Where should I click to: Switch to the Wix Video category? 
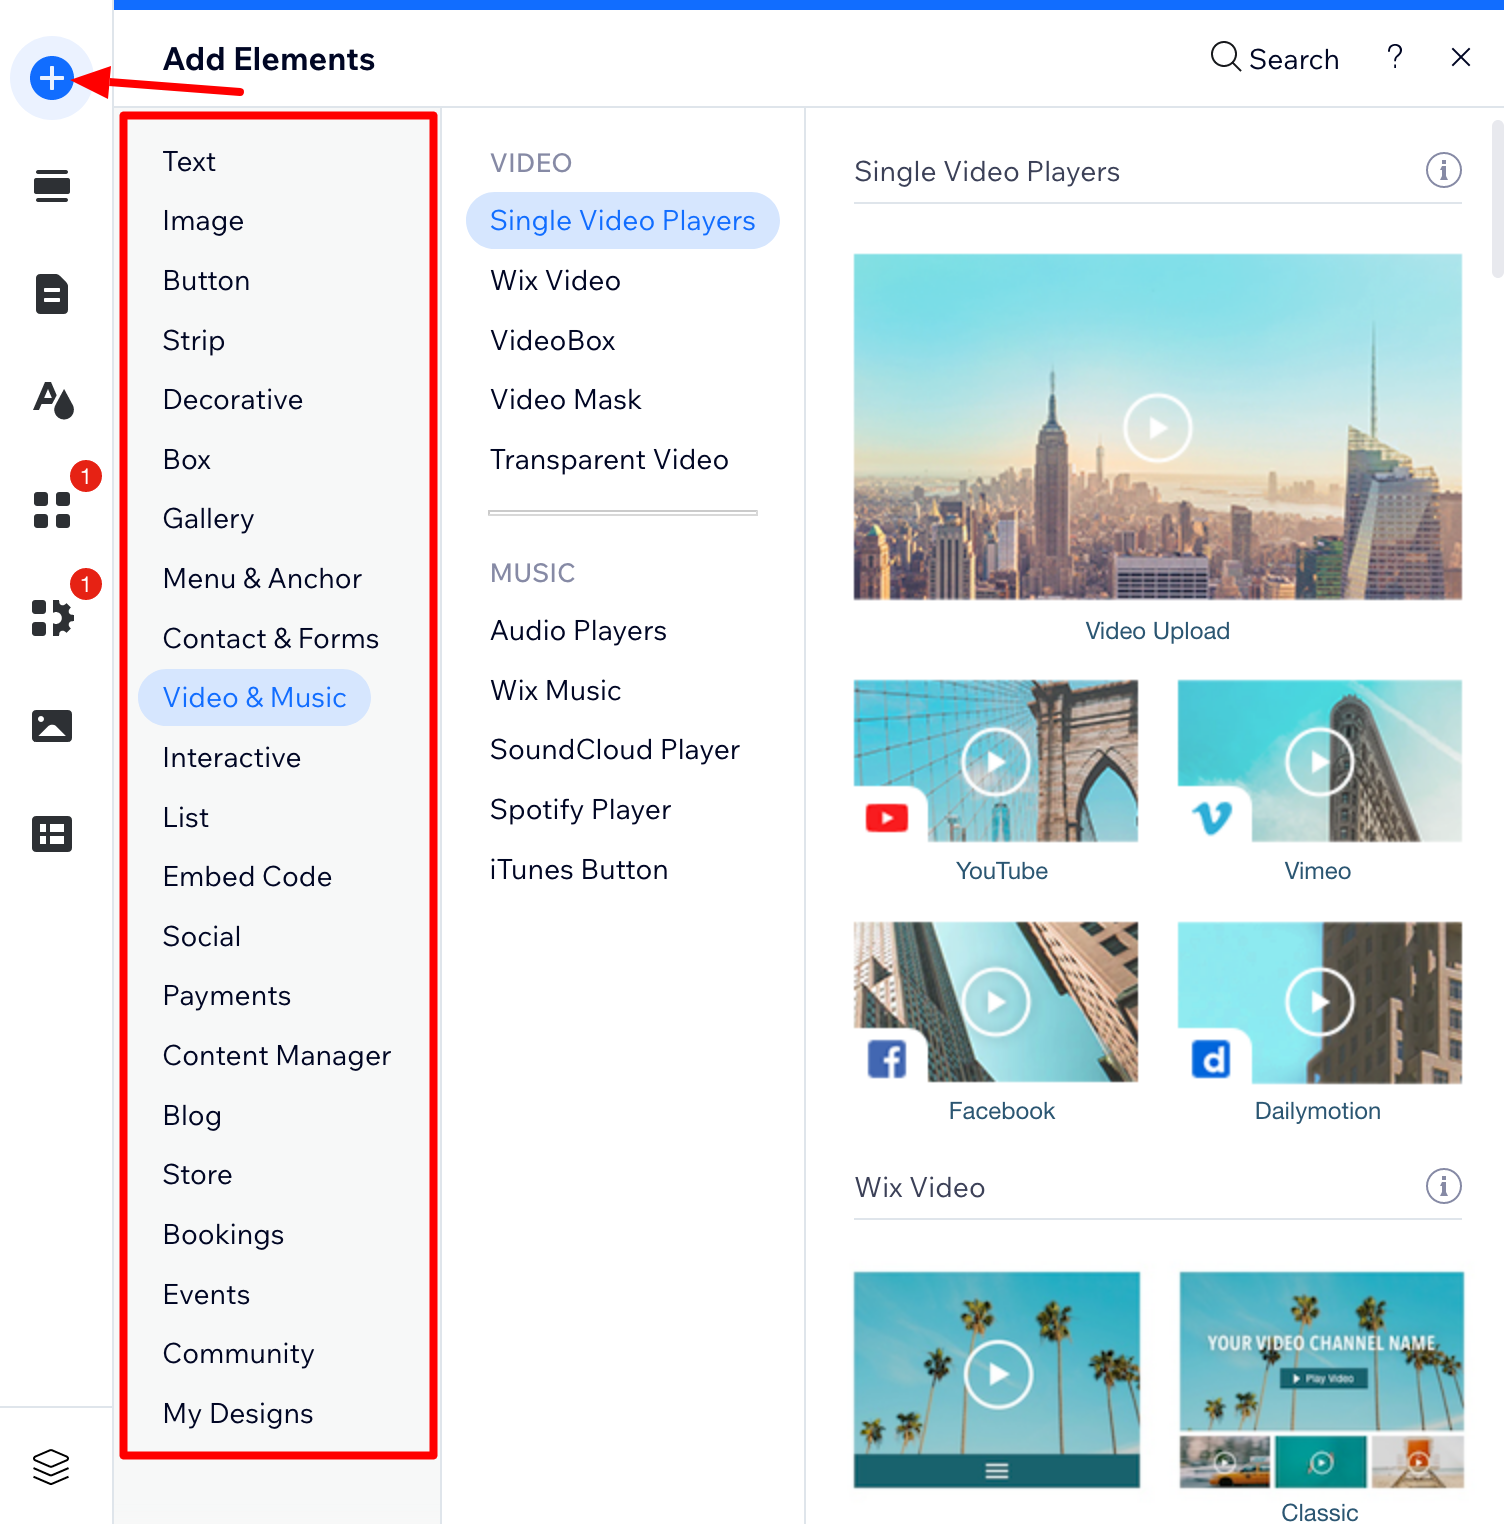555,280
